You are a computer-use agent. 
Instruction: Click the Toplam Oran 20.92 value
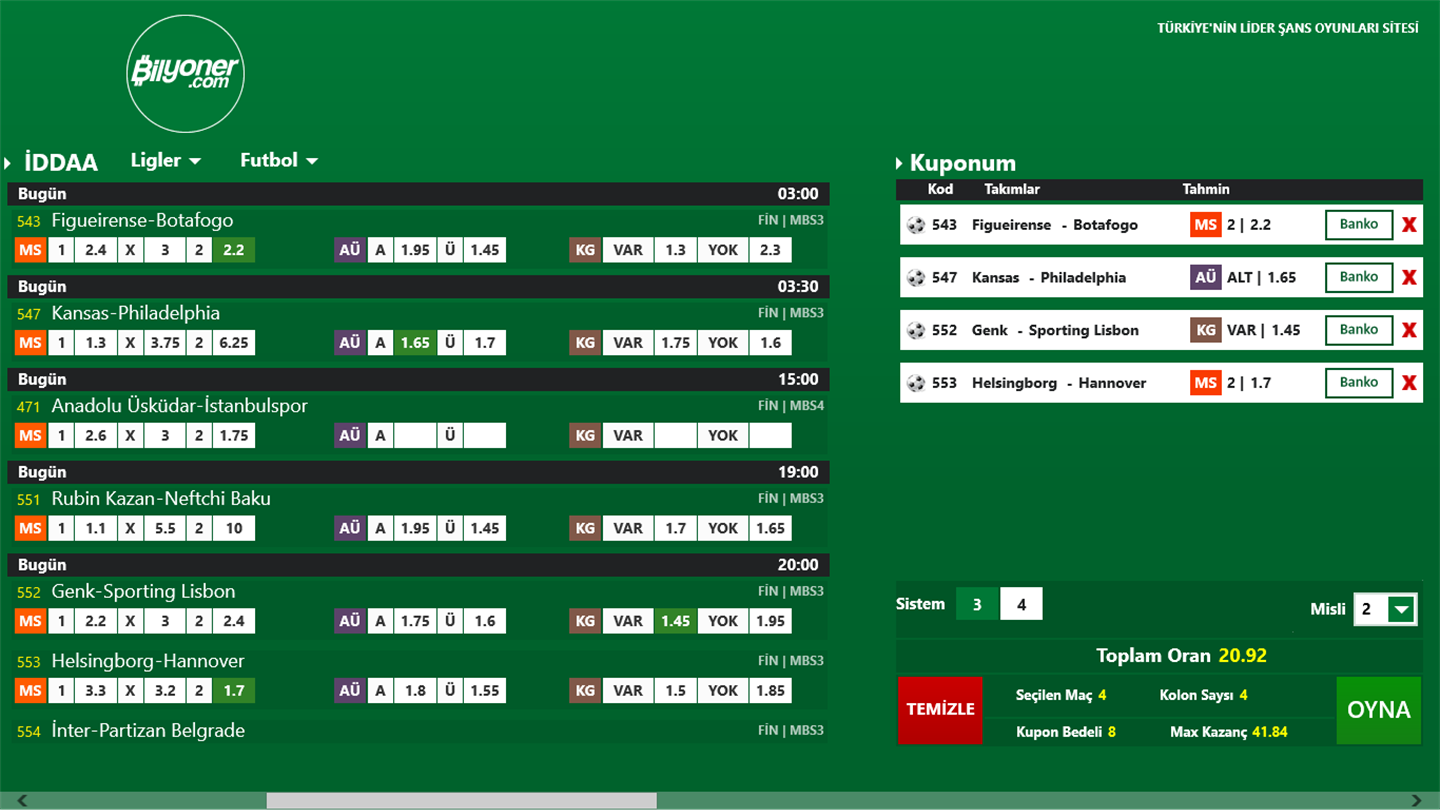pos(1243,656)
